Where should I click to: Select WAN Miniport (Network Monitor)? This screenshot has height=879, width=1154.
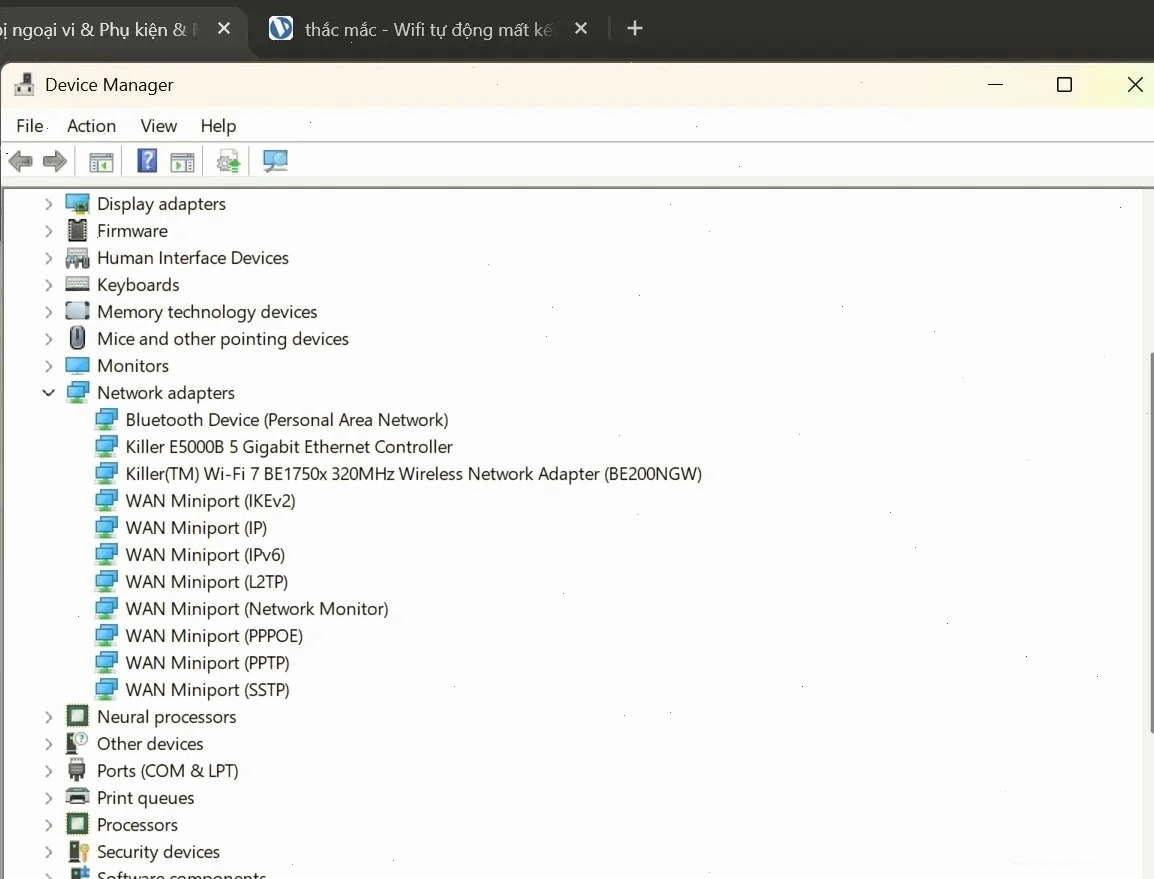pyautogui.click(x=257, y=609)
